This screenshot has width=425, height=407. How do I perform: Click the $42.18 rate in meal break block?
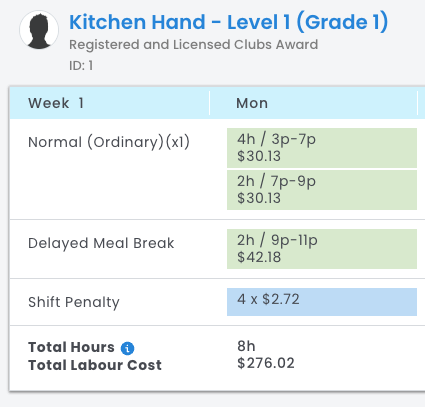pyautogui.click(x=259, y=257)
